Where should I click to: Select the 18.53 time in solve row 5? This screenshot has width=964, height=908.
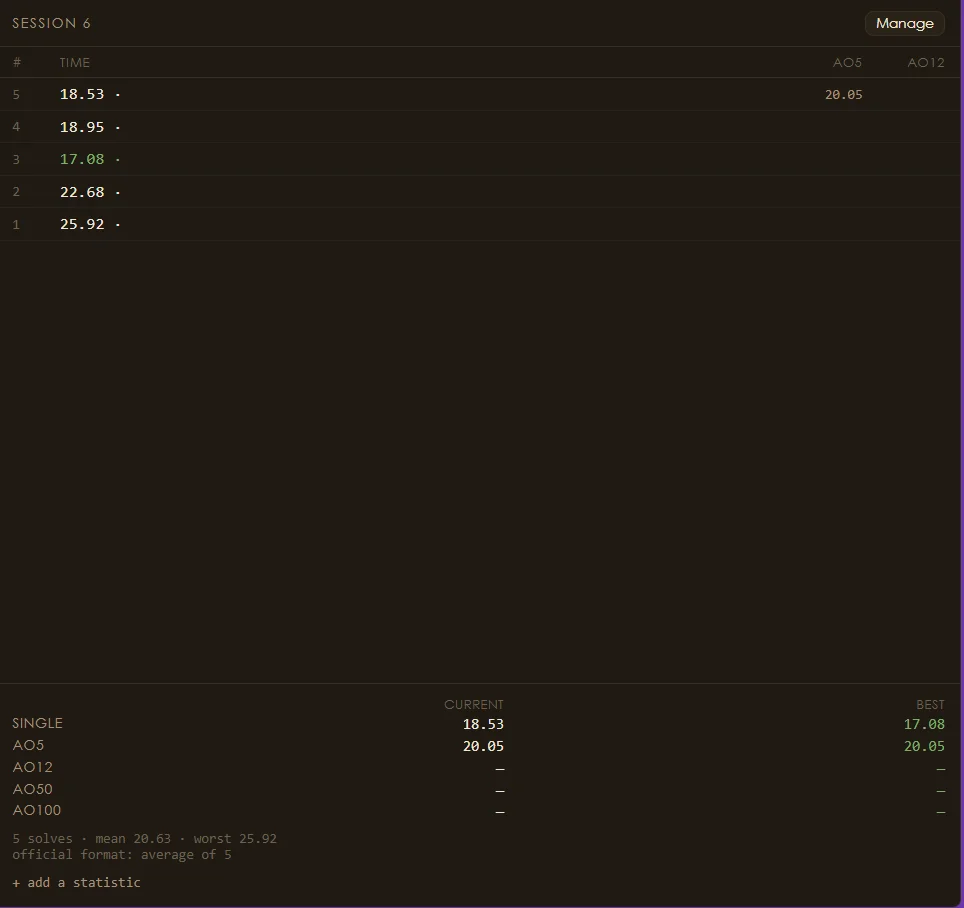[x=82, y=94]
